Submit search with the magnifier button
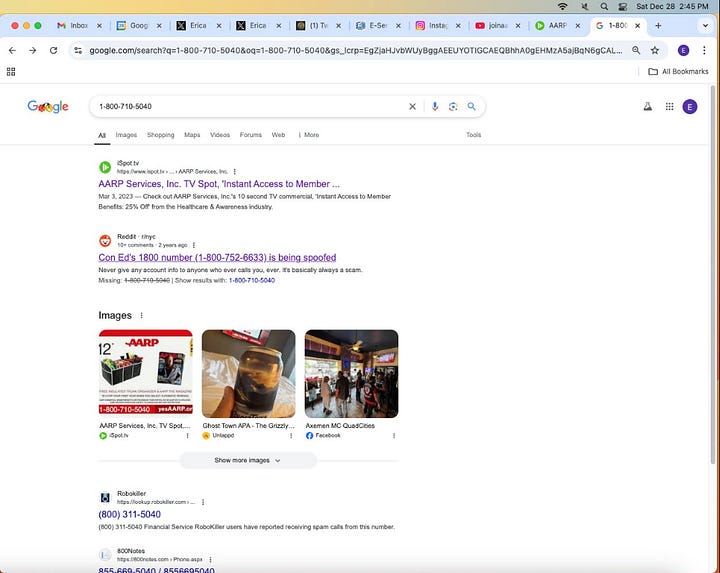 click(x=472, y=107)
